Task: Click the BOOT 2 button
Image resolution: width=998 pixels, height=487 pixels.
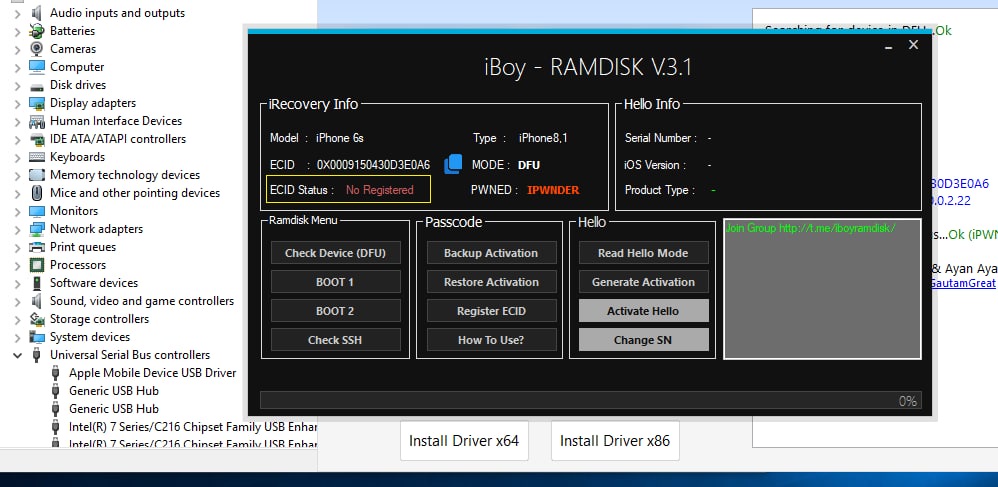Action: tap(335, 311)
